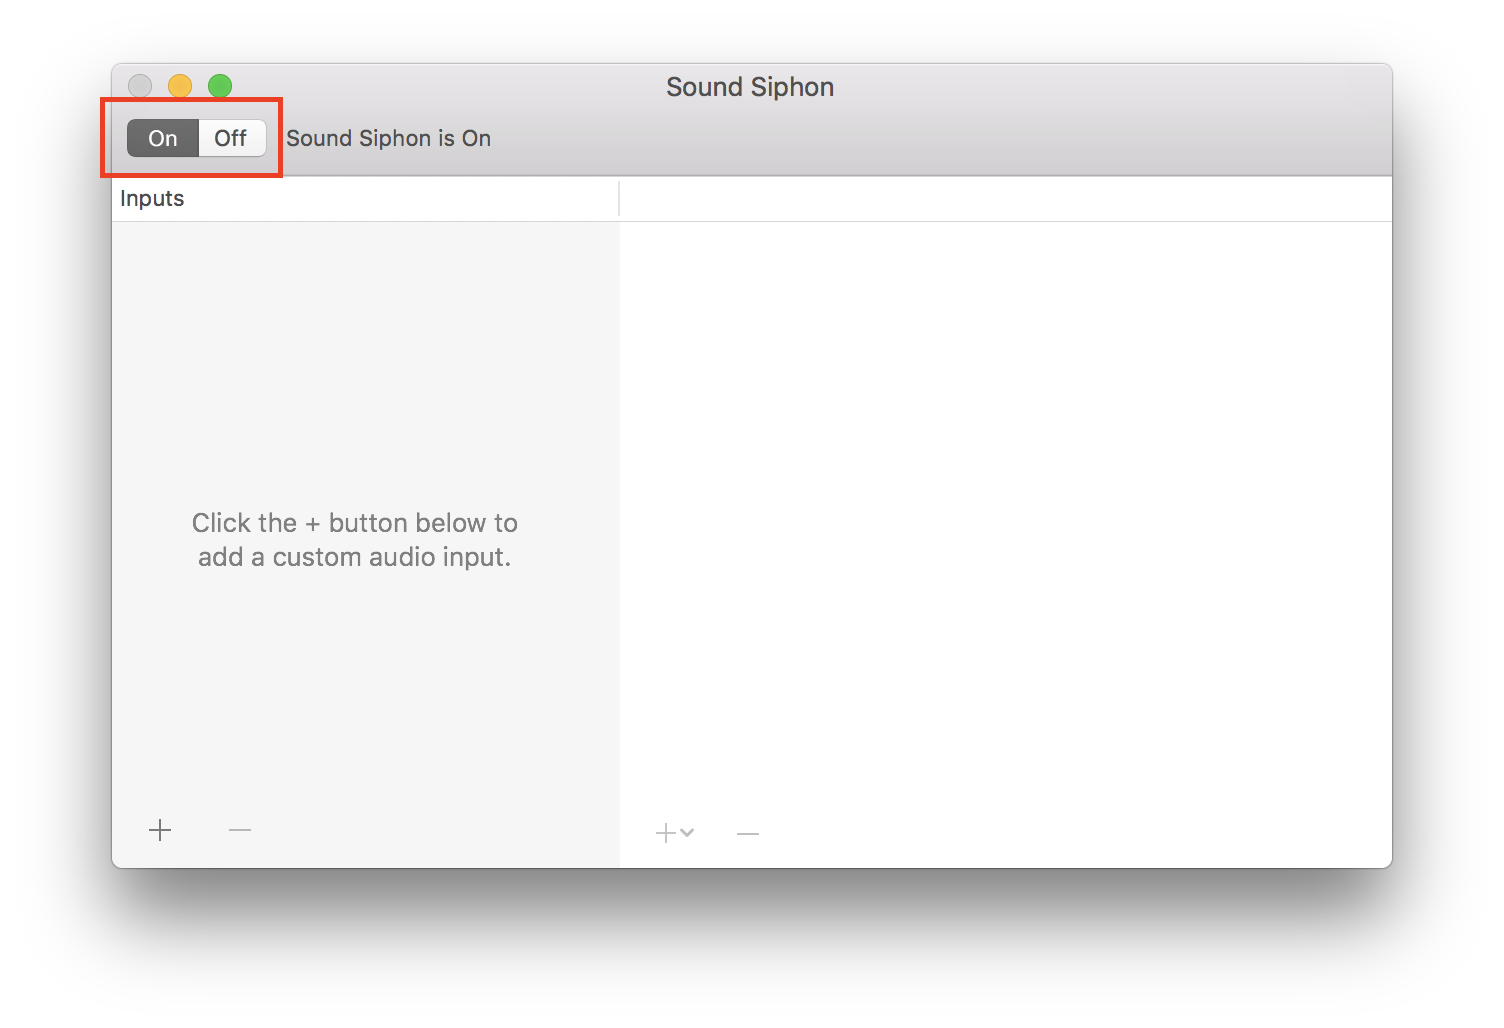Image resolution: width=1504 pixels, height=1028 pixels.
Task: Click the divider after the Inputs header
Action: pyautogui.click(x=619, y=199)
